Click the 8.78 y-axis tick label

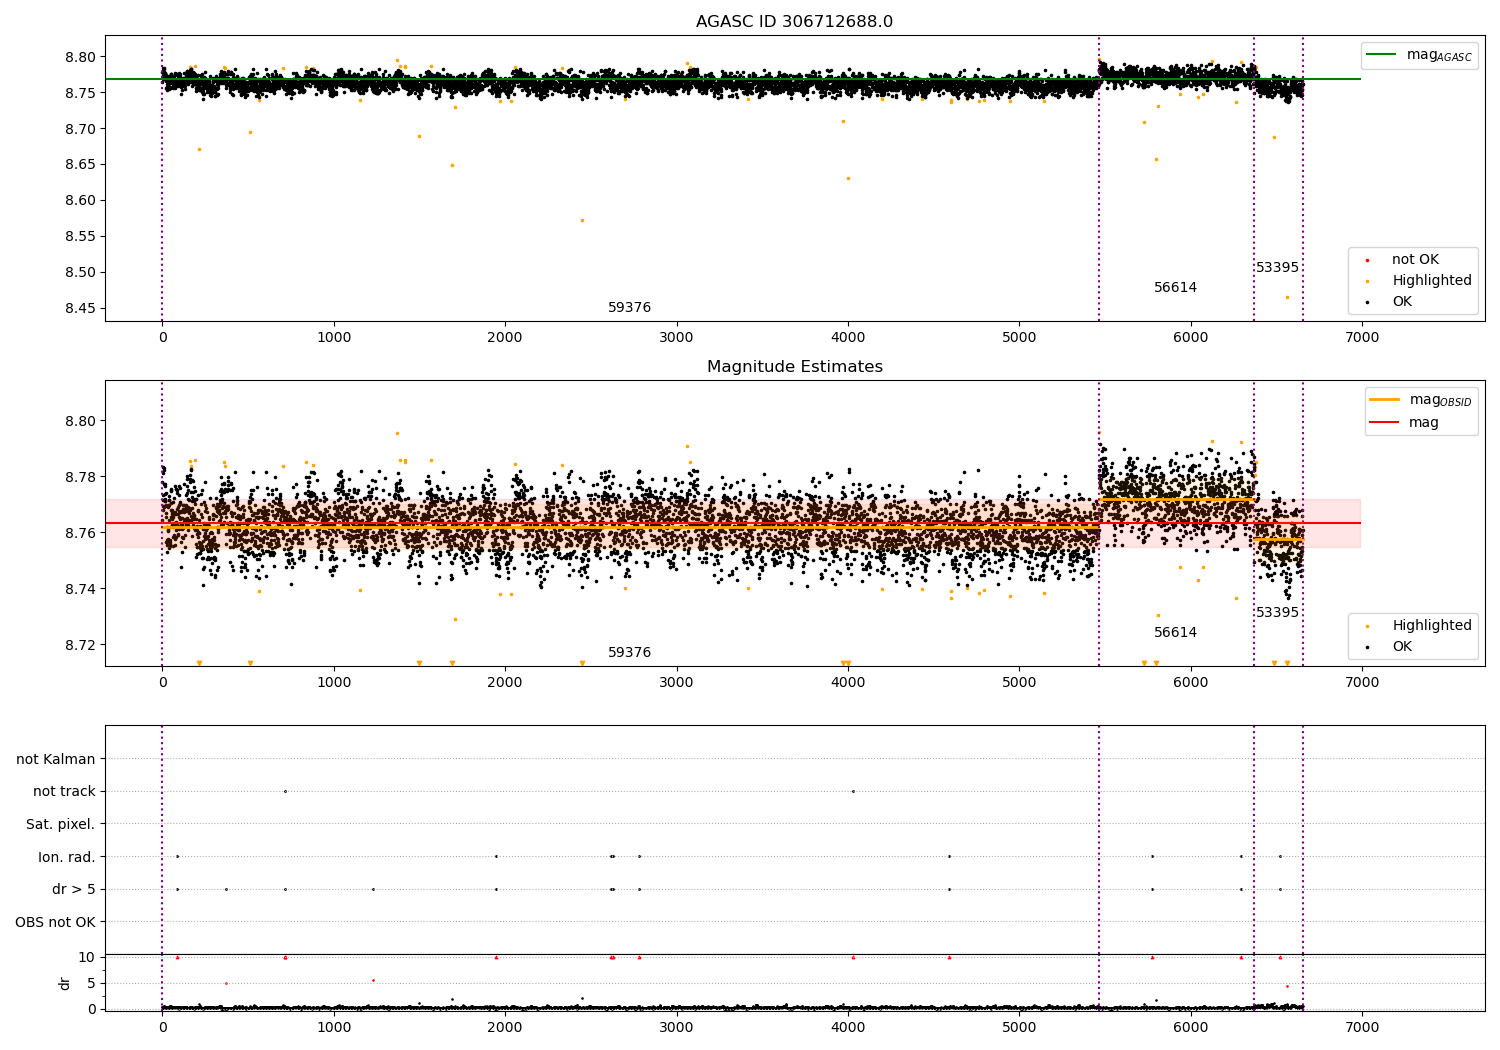click(x=80, y=477)
